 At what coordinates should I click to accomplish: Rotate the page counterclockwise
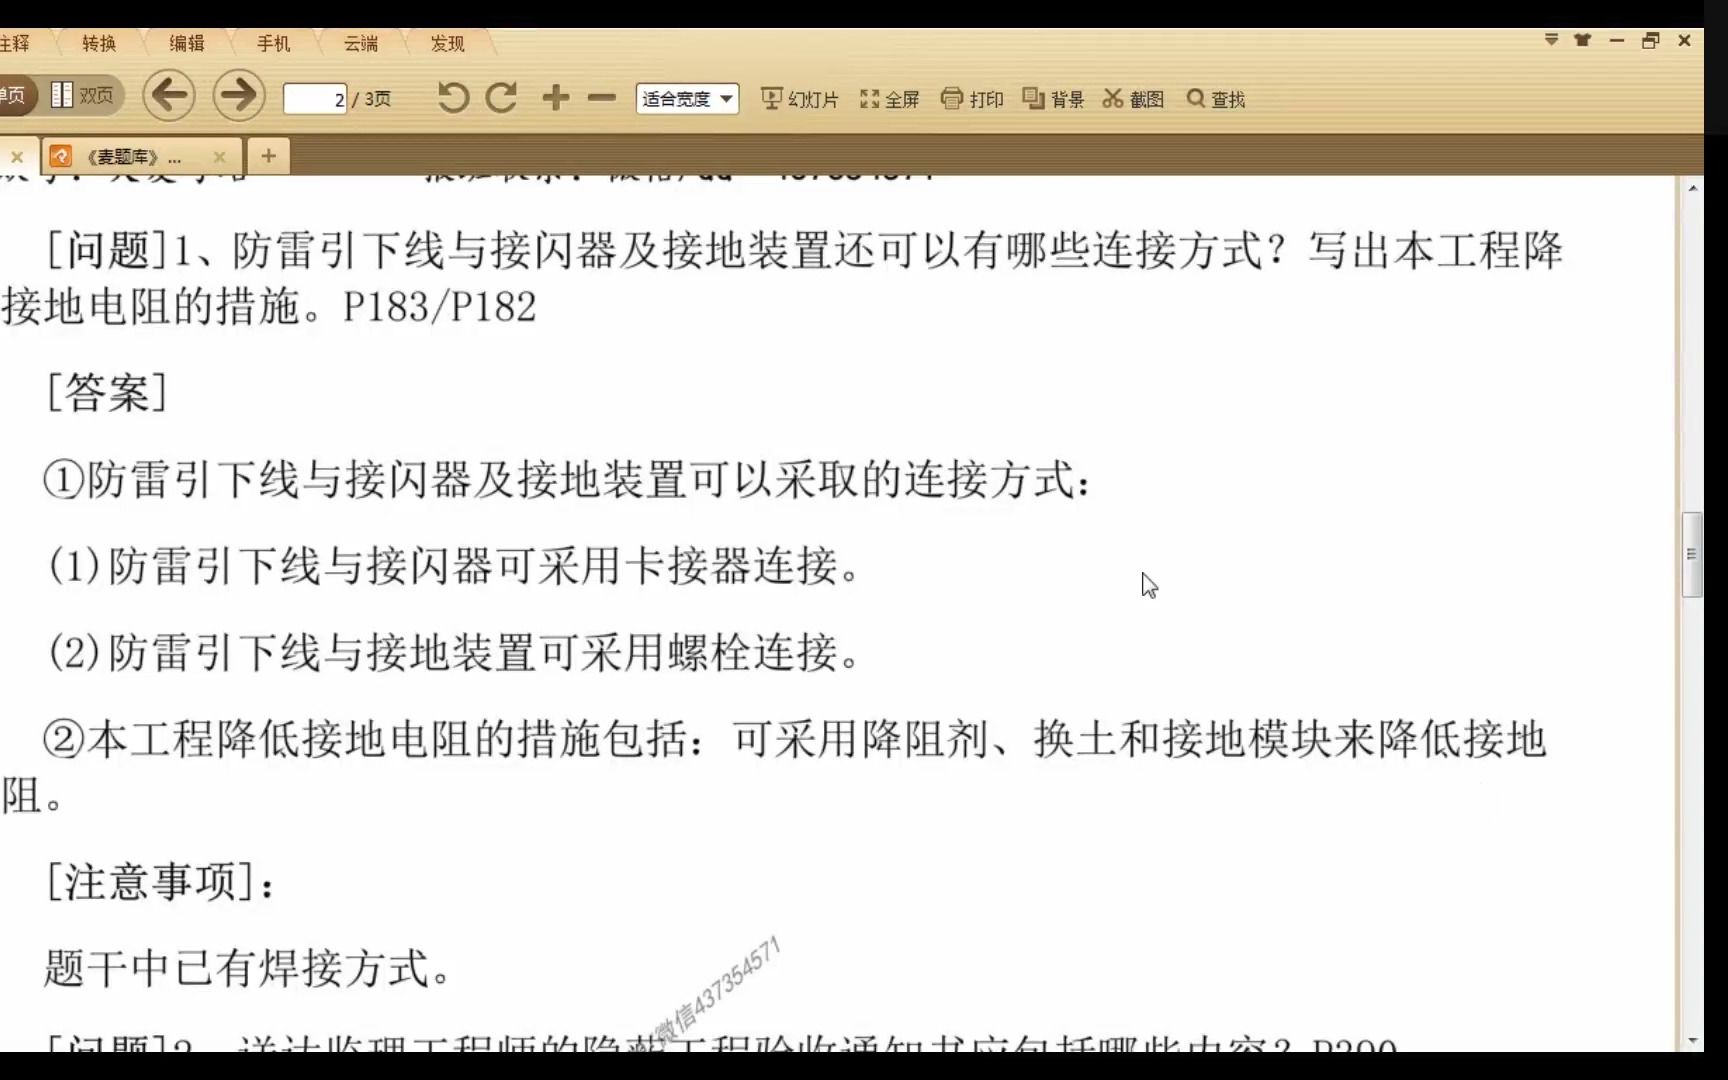[451, 97]
